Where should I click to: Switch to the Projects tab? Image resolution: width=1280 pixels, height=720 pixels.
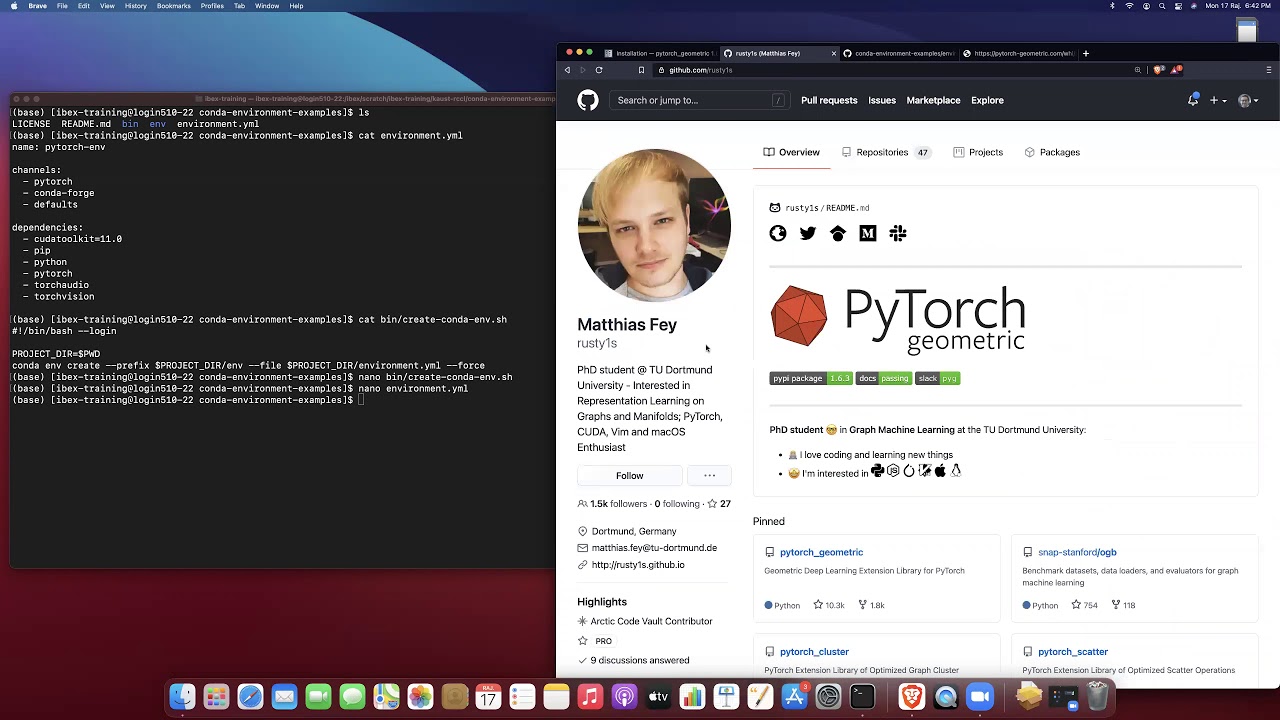(x=978, y=152)
